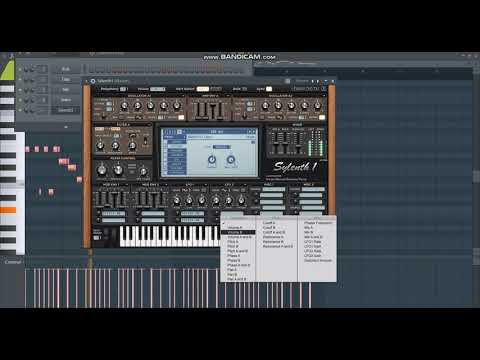Mute the Snare channel via its LED

coord(20,100)
